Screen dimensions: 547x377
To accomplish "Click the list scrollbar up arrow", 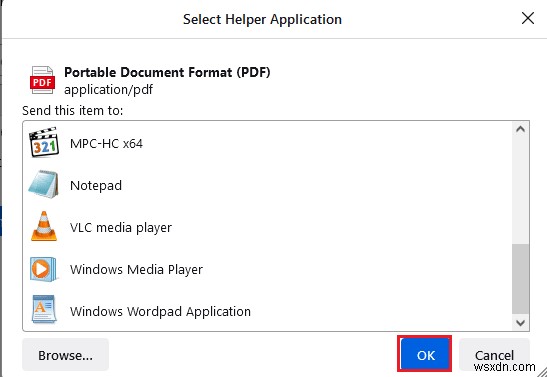I will pyautogui.click(x=520, y=129).
